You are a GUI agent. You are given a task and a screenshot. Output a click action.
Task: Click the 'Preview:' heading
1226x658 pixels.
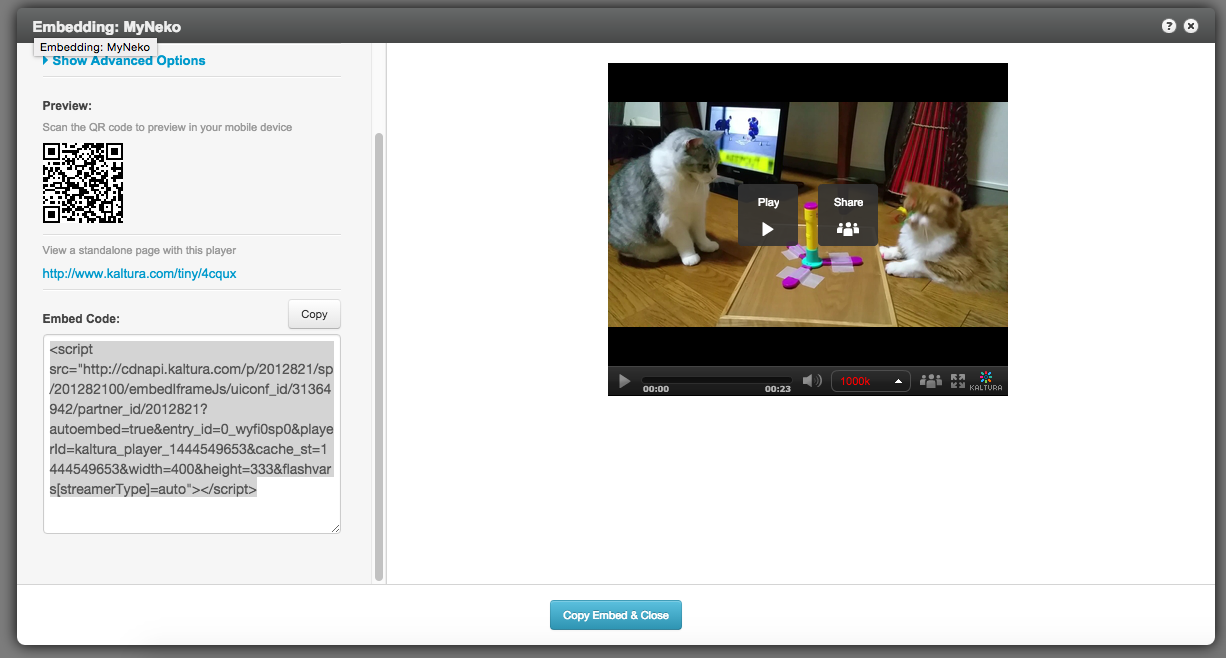(67, 106)
